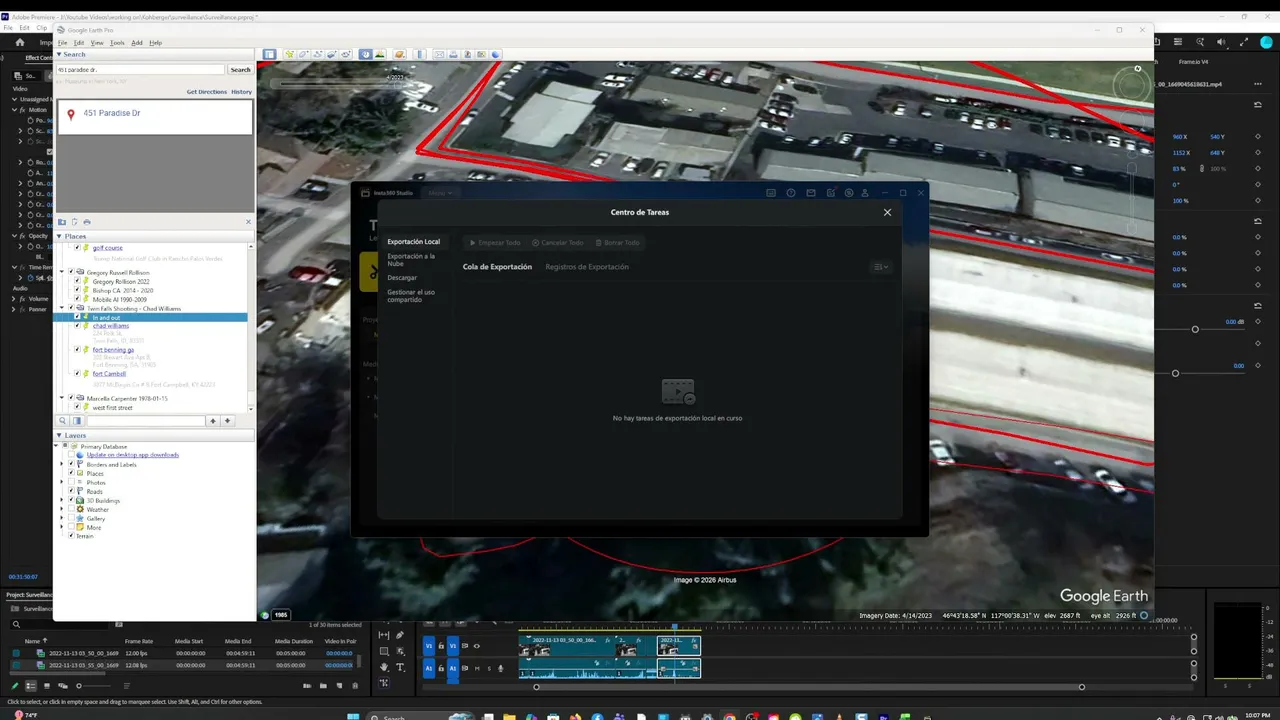
Task: Move selected place down arrow button
Action: [x=227, y=421]
